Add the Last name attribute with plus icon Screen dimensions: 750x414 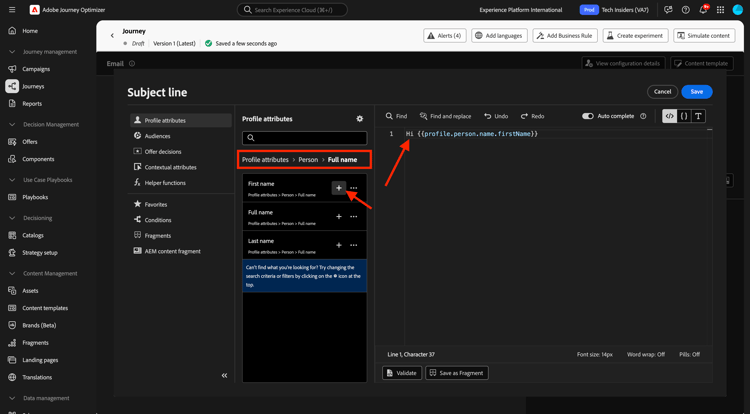pyautogui.click(x=339, y=245)
